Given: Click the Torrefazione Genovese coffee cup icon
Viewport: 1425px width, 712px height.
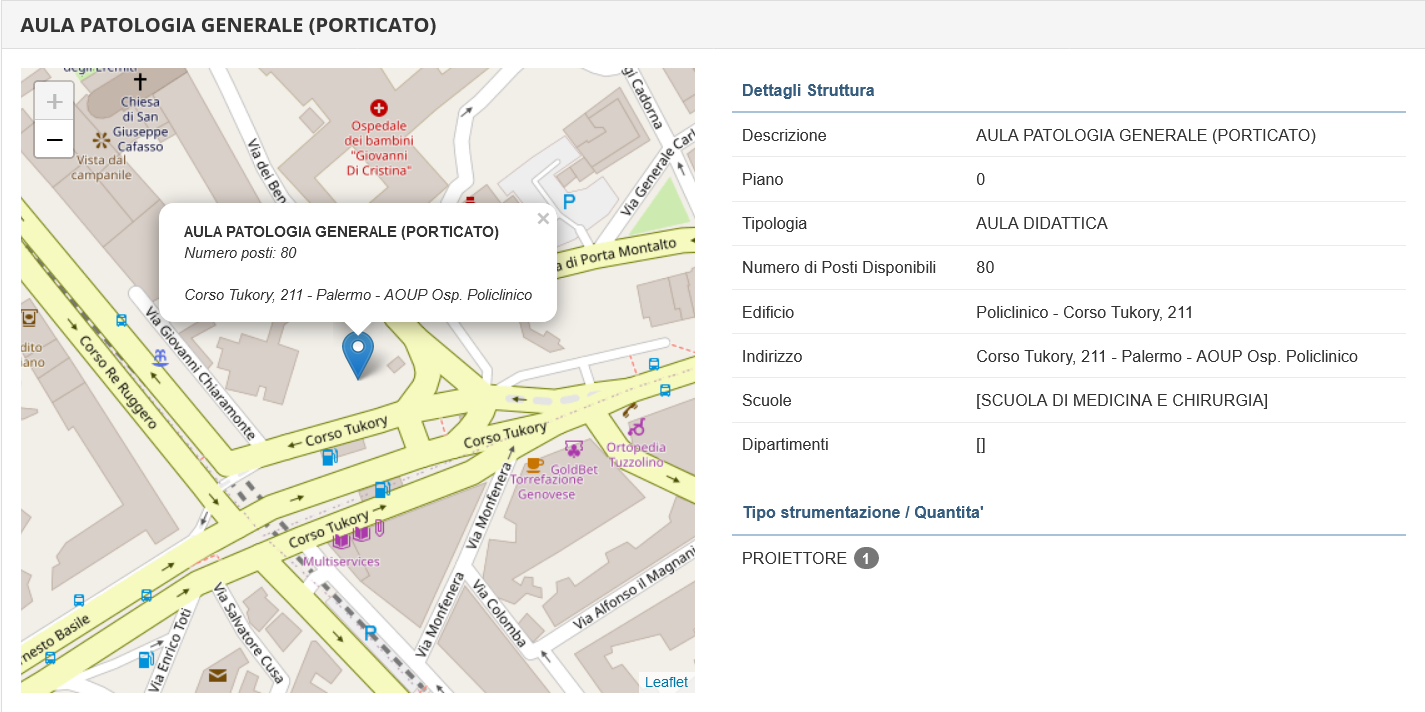Looking at the screenshot, I should 534,464.
